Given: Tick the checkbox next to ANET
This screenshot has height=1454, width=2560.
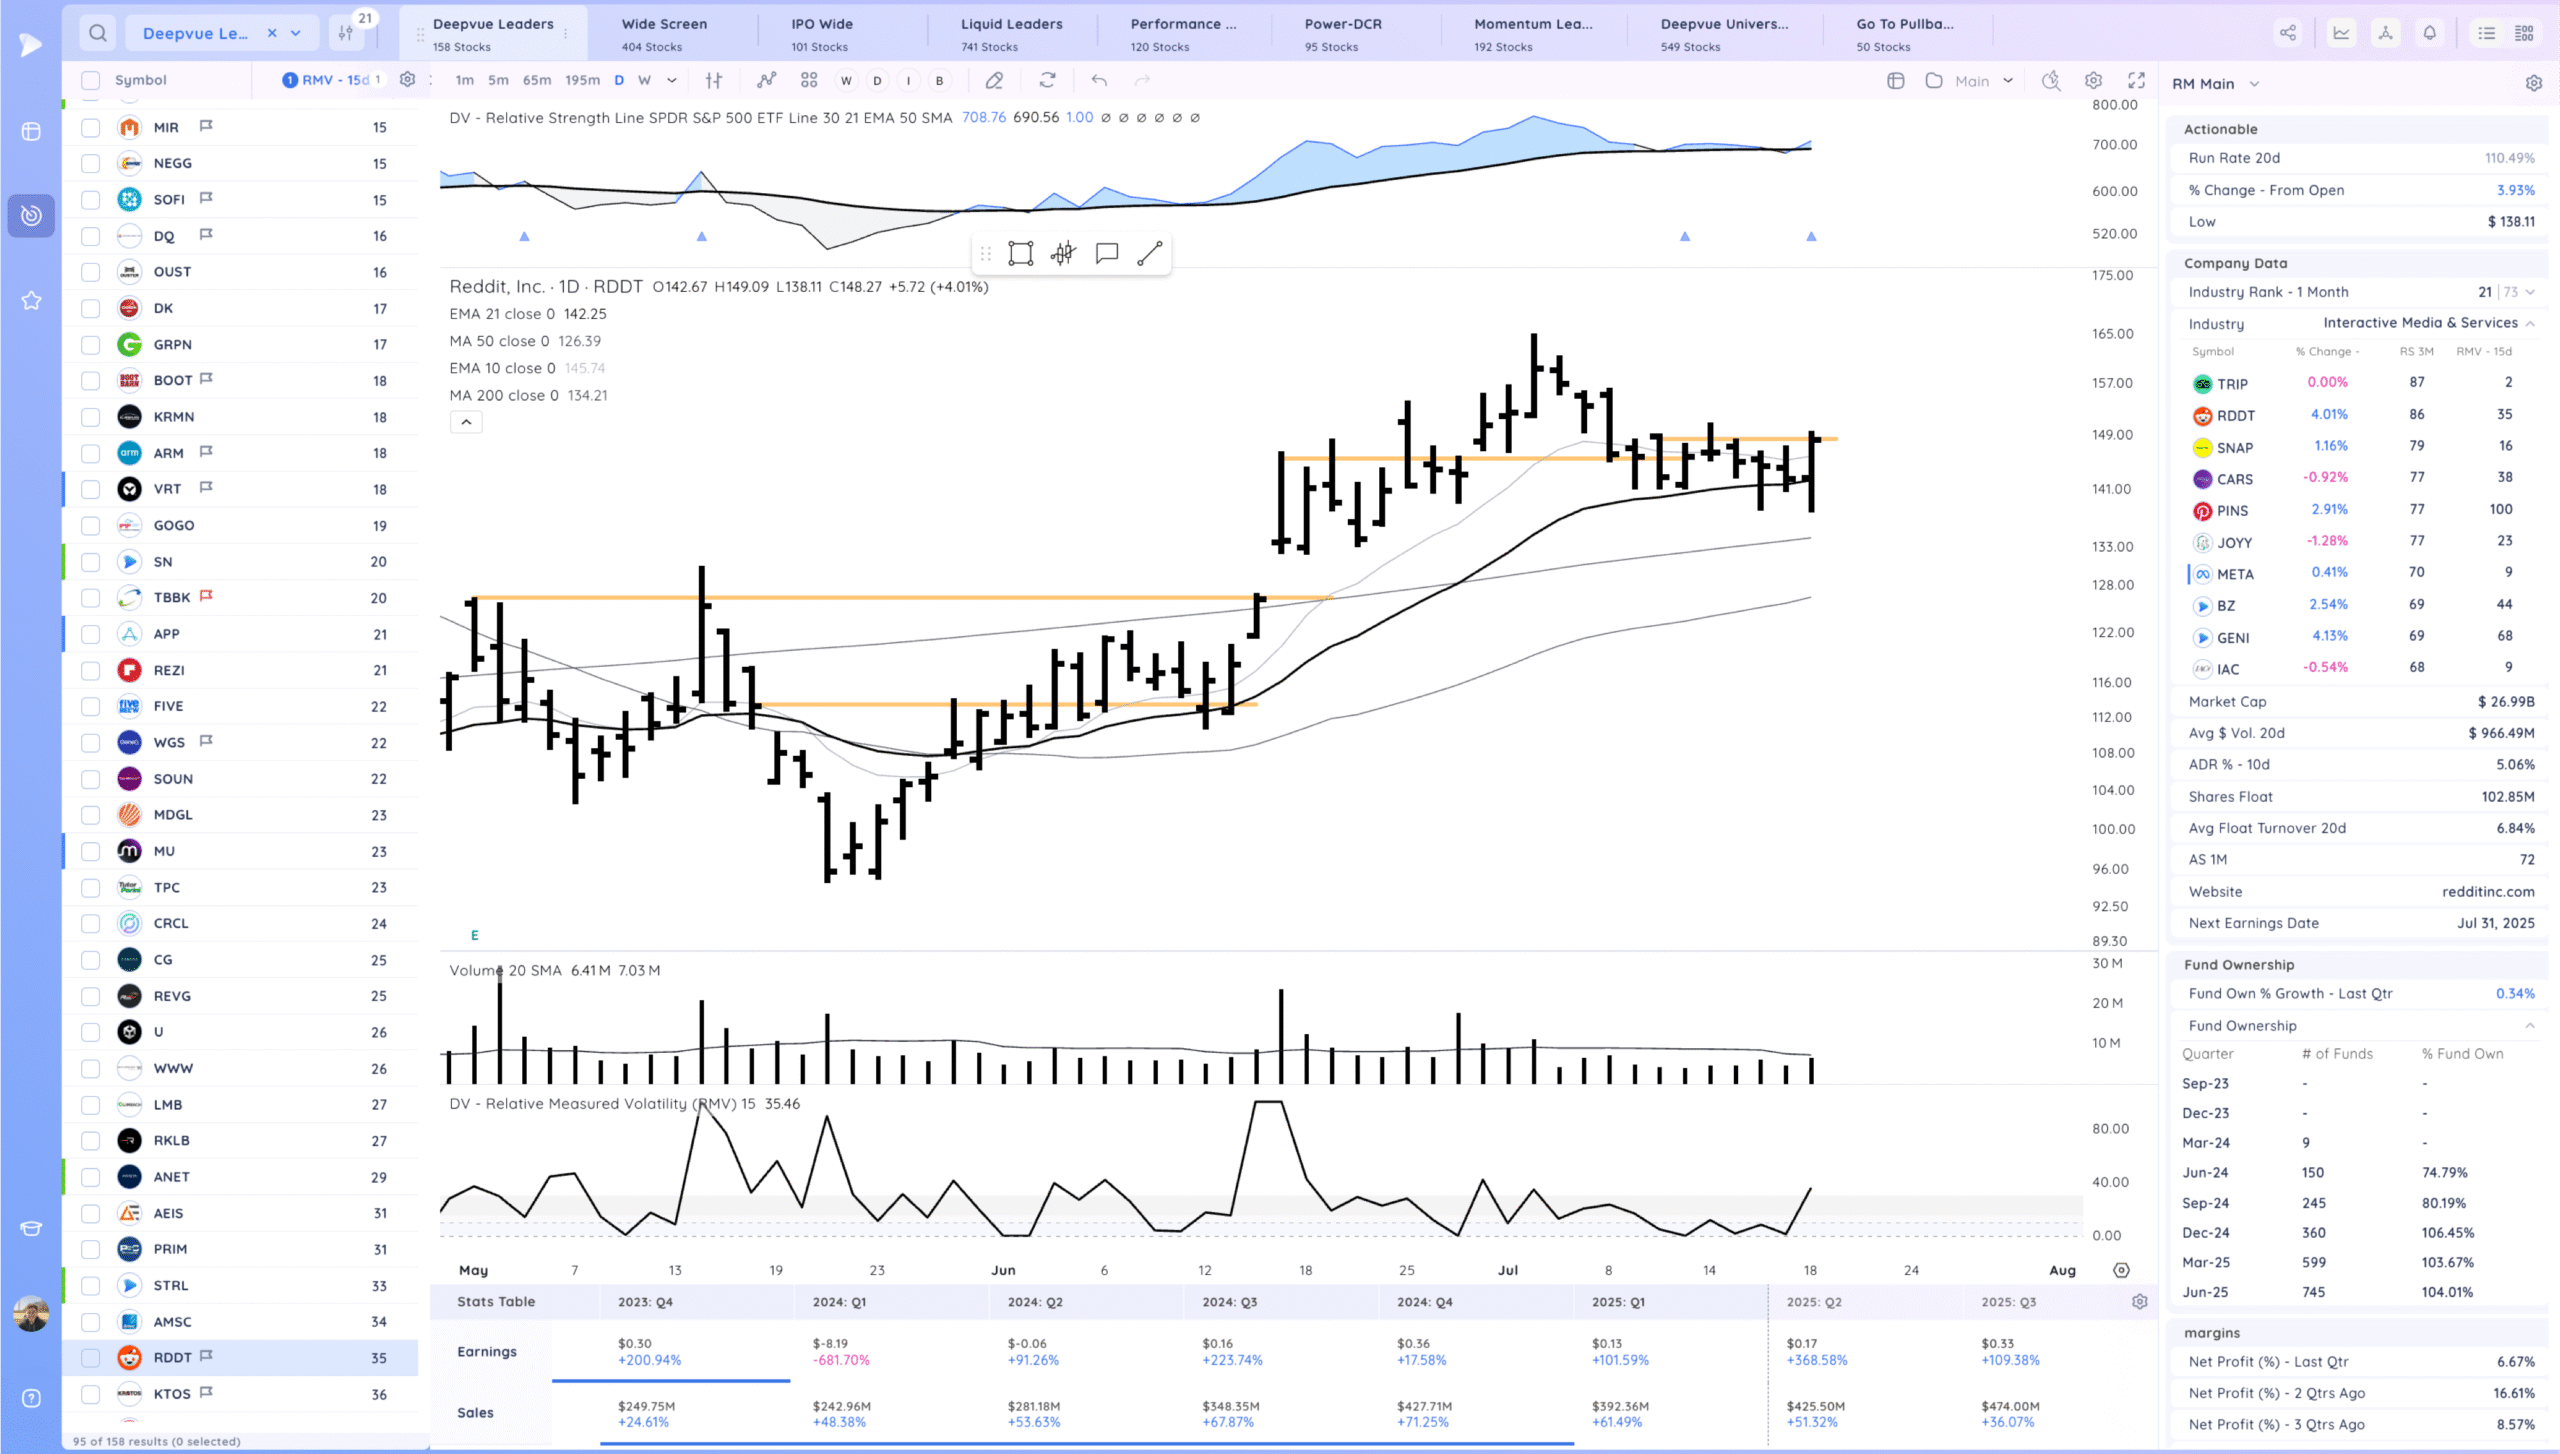Looking at the screenshot, I should click(91, 1177).
